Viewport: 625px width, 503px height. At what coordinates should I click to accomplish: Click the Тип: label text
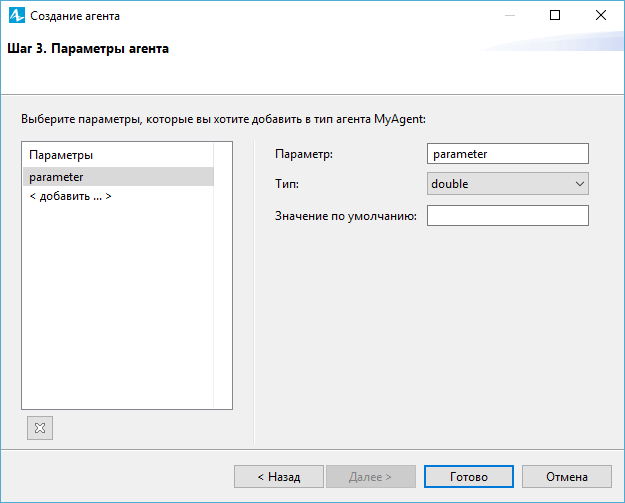[287, 184]
